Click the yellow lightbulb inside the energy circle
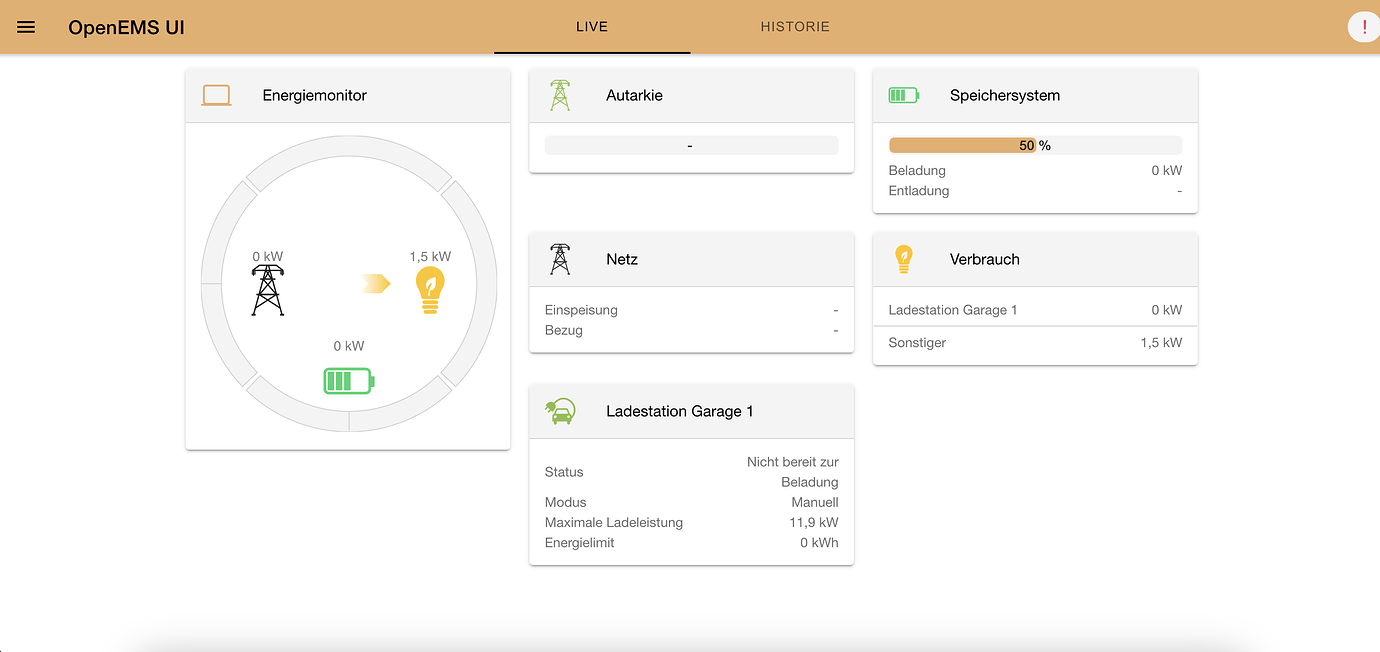Viewport: 1380px width, 652px height. tap(430, 290)
